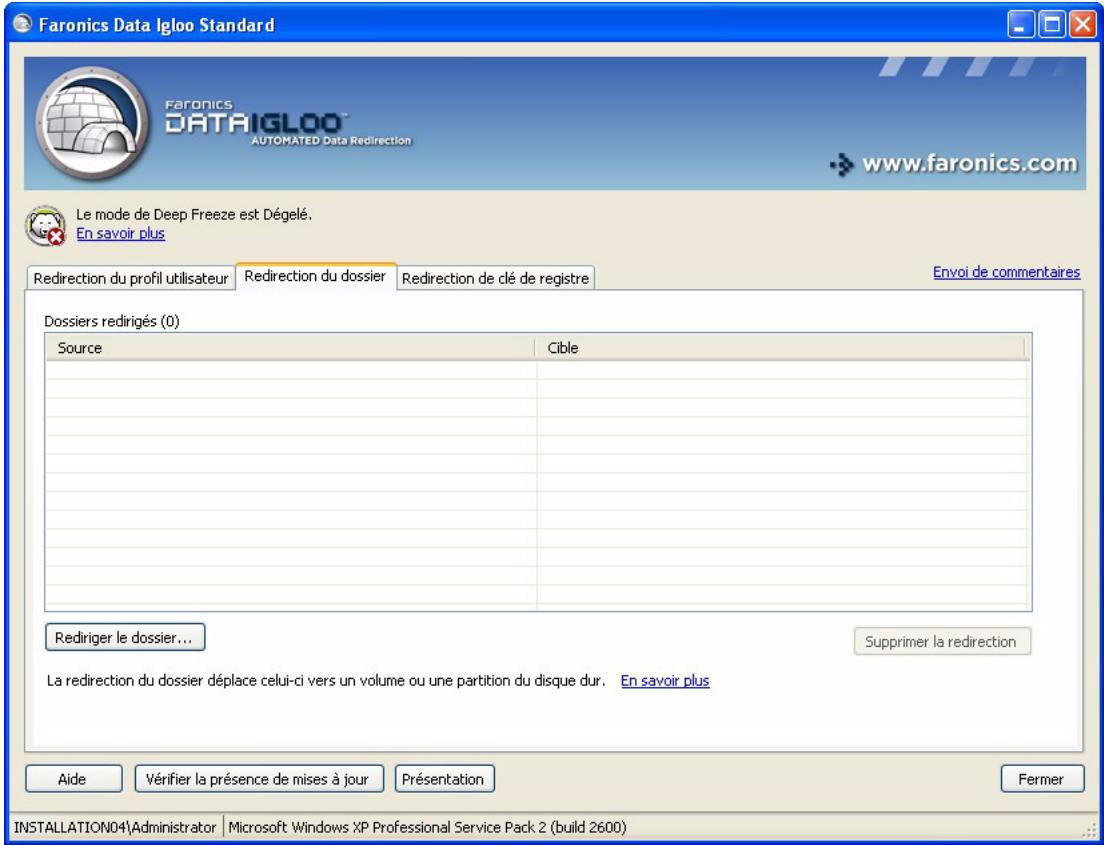This screenshot has height=845, width=1104.
Task: Click 'Le mode de Deep Freeze est Dégelé' text
Action: point(194,215)
